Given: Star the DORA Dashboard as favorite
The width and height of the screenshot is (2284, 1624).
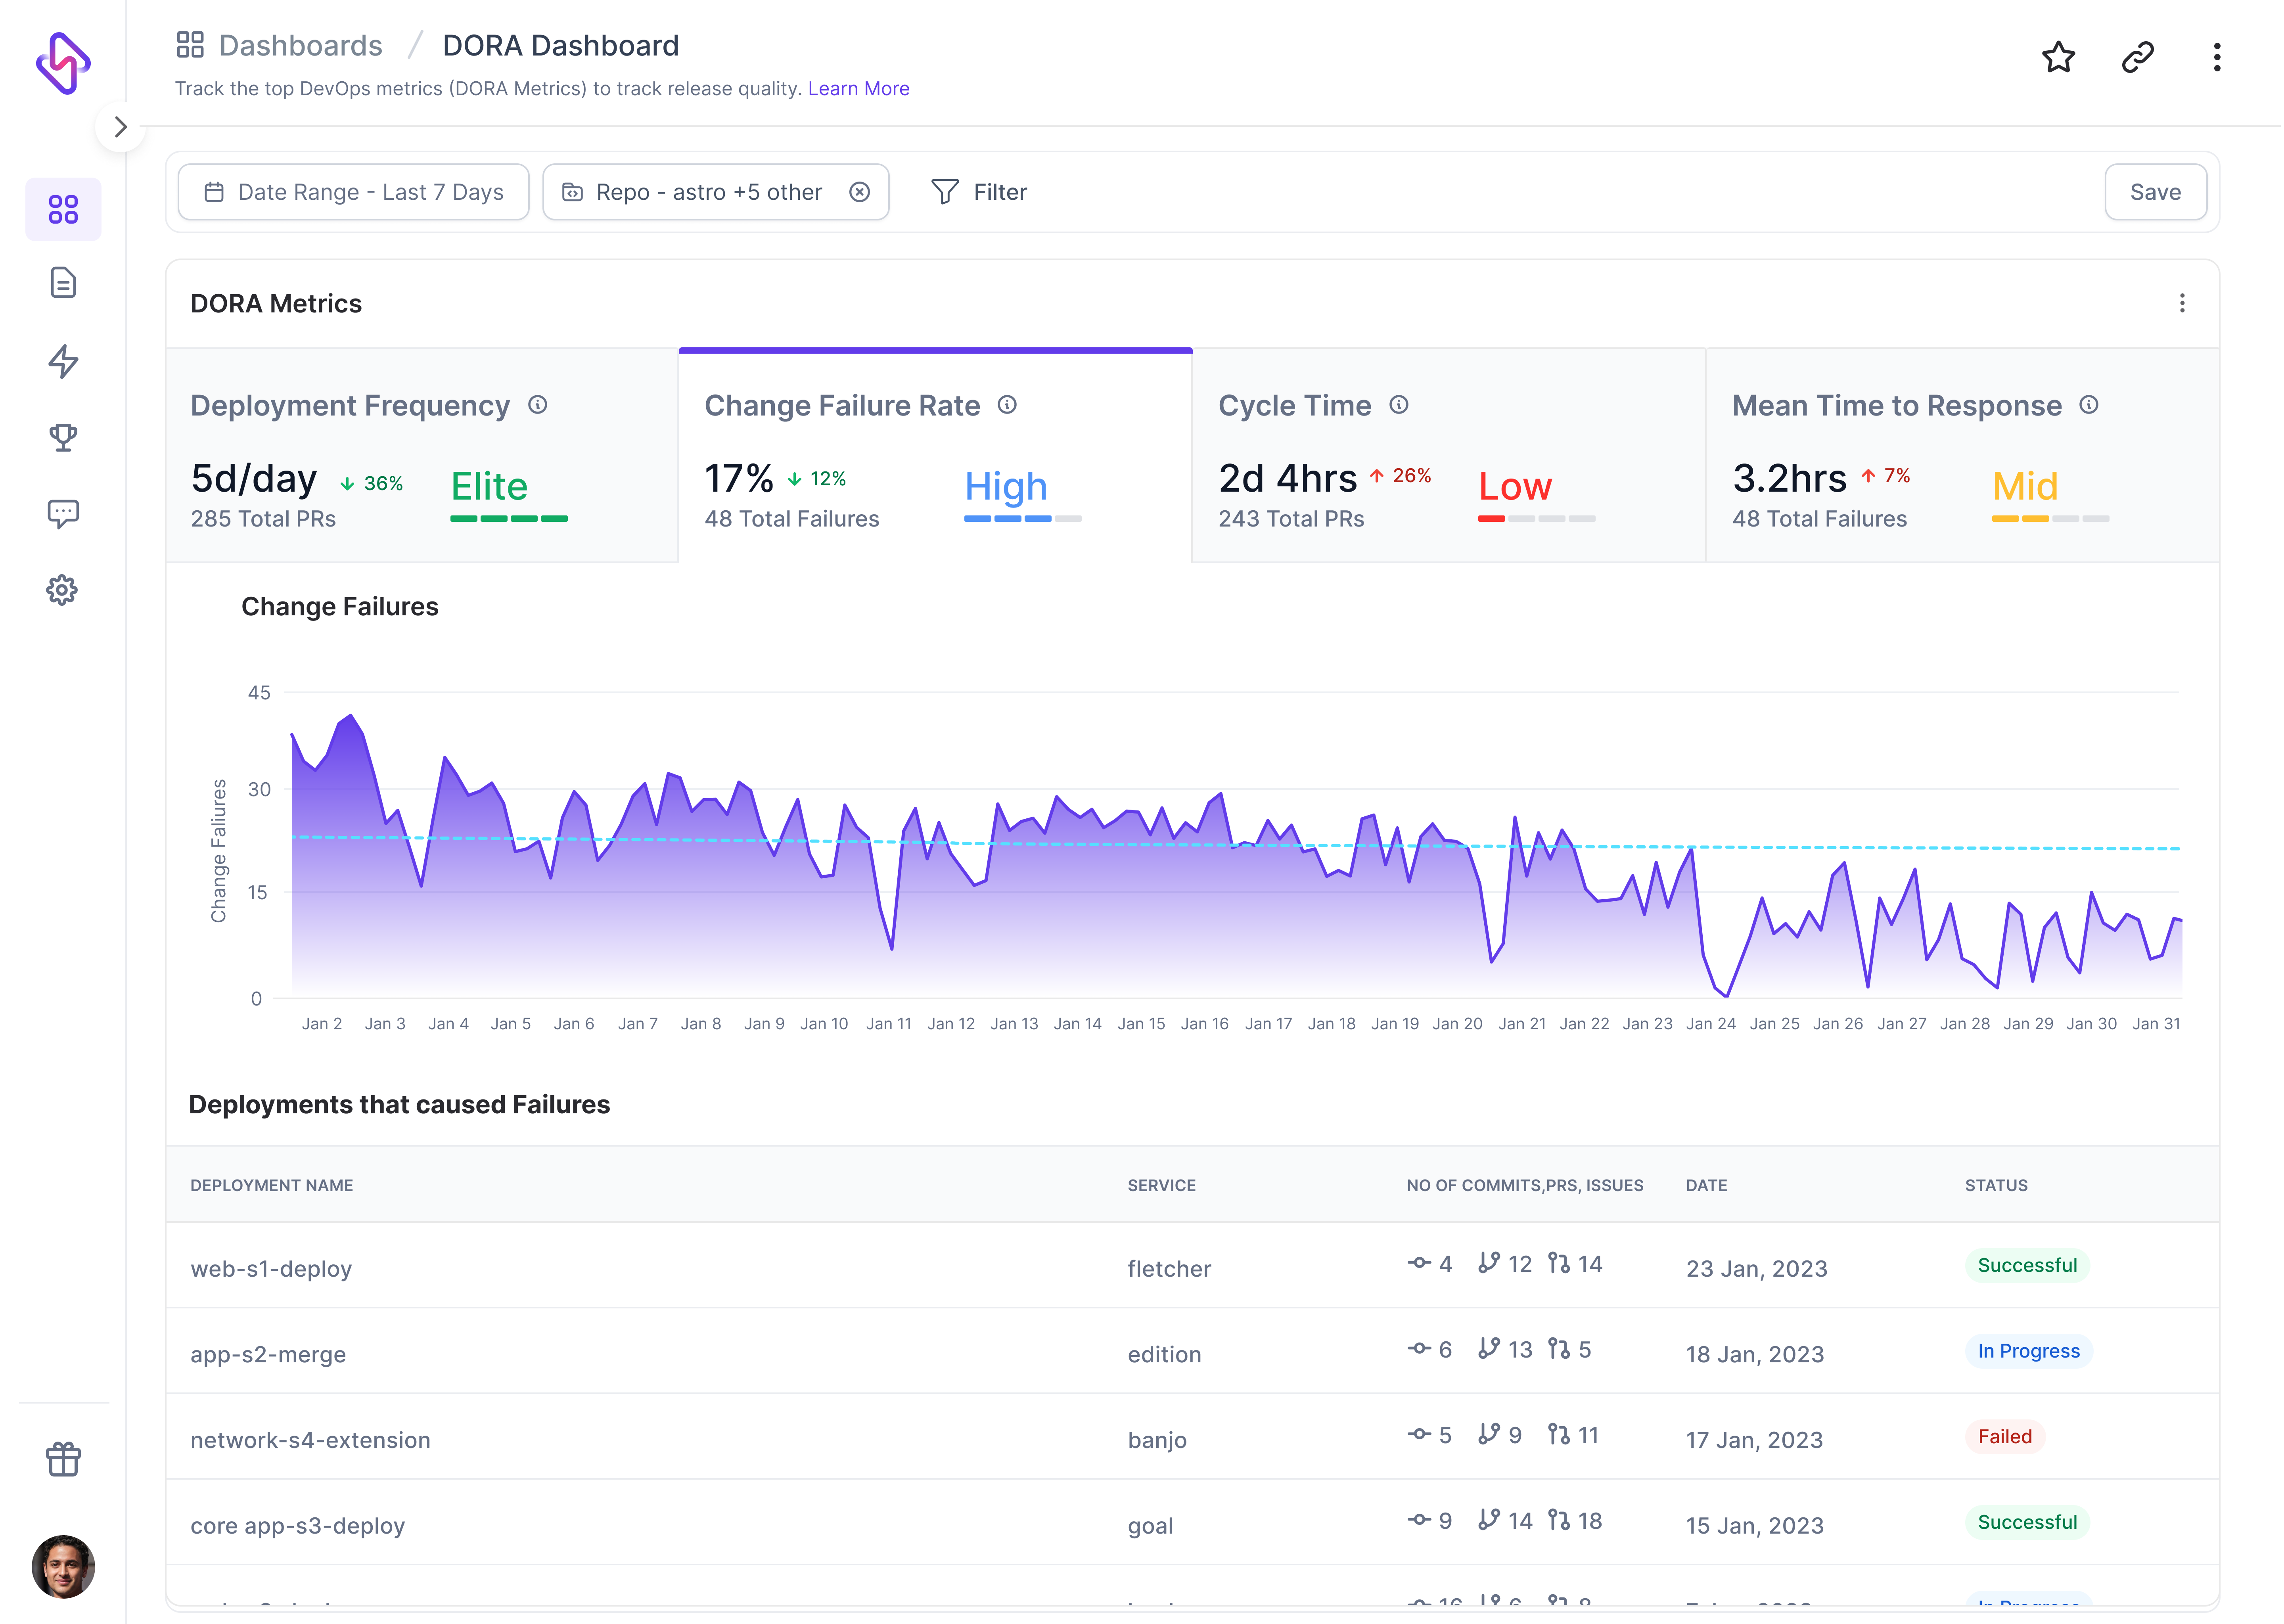Looking at the screenshot, I should point(2057,57).
